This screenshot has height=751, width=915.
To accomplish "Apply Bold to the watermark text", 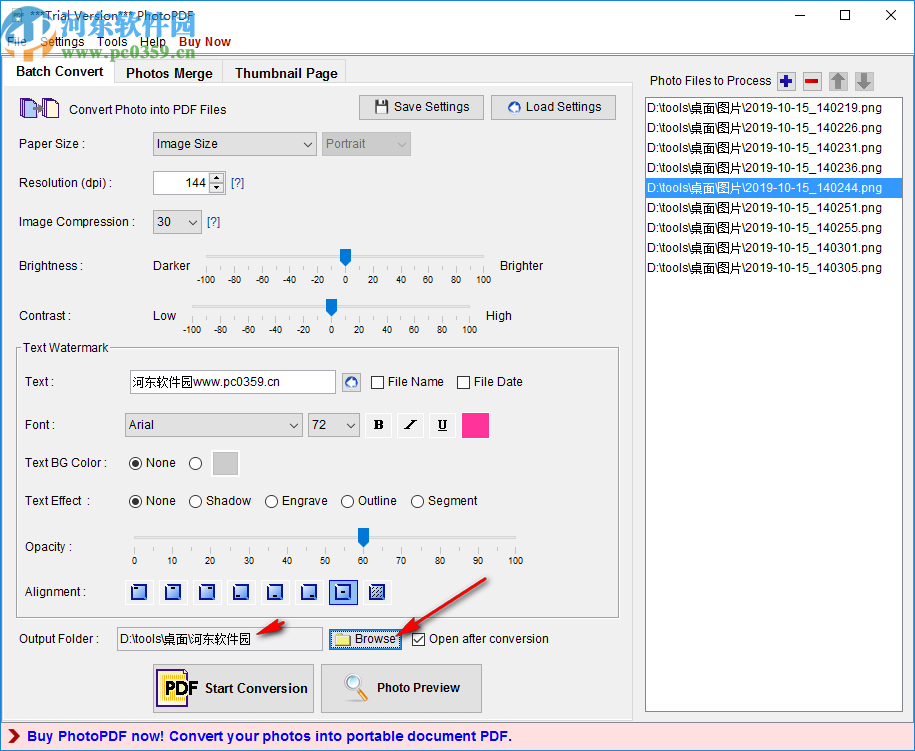I will click(x=378, y=425).
